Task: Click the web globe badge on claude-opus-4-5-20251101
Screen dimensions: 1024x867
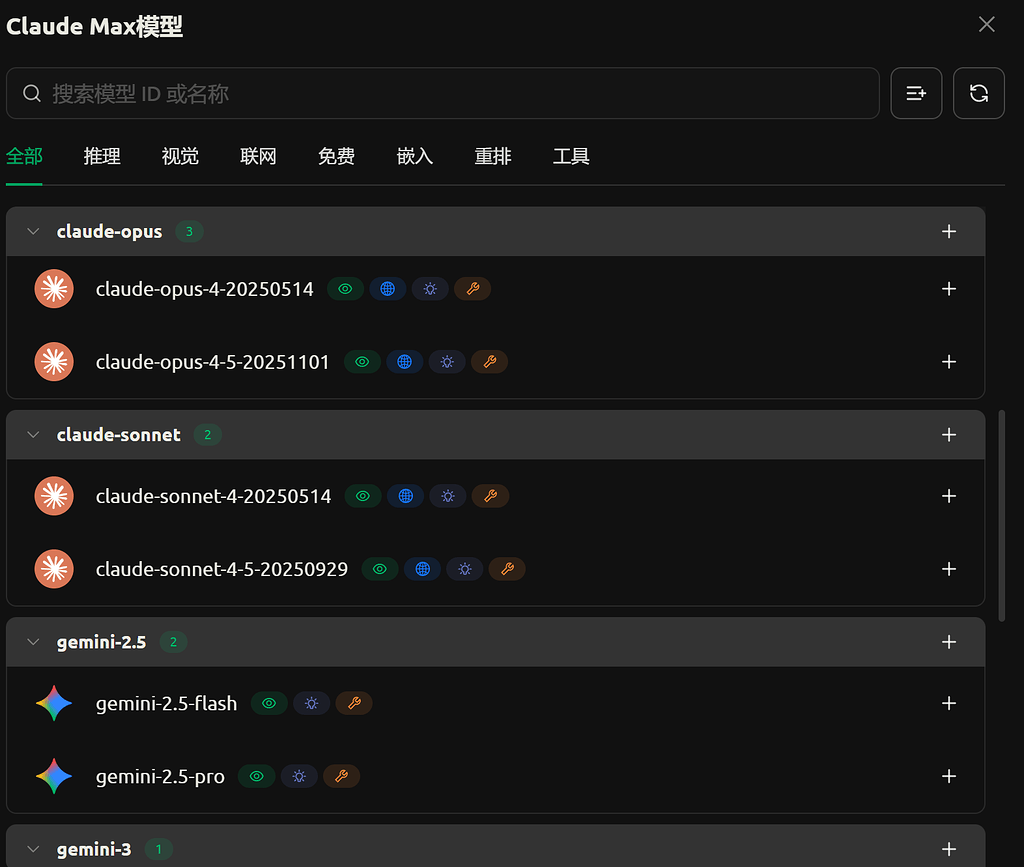Action: pos(405,362)
